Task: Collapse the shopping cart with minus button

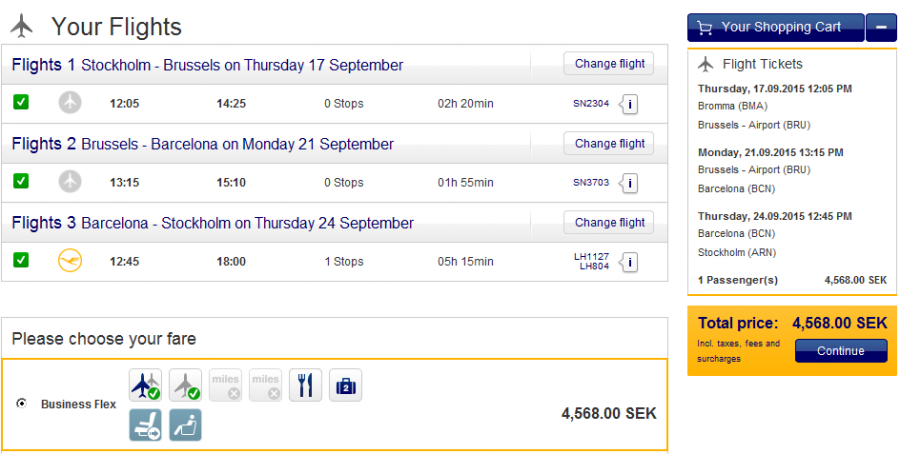Action: point(881,28)
